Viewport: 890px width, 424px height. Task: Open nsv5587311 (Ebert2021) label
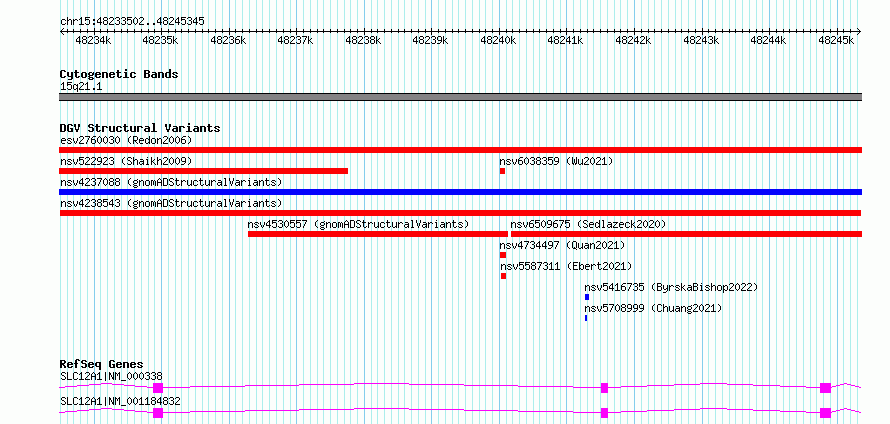(566, 266)
